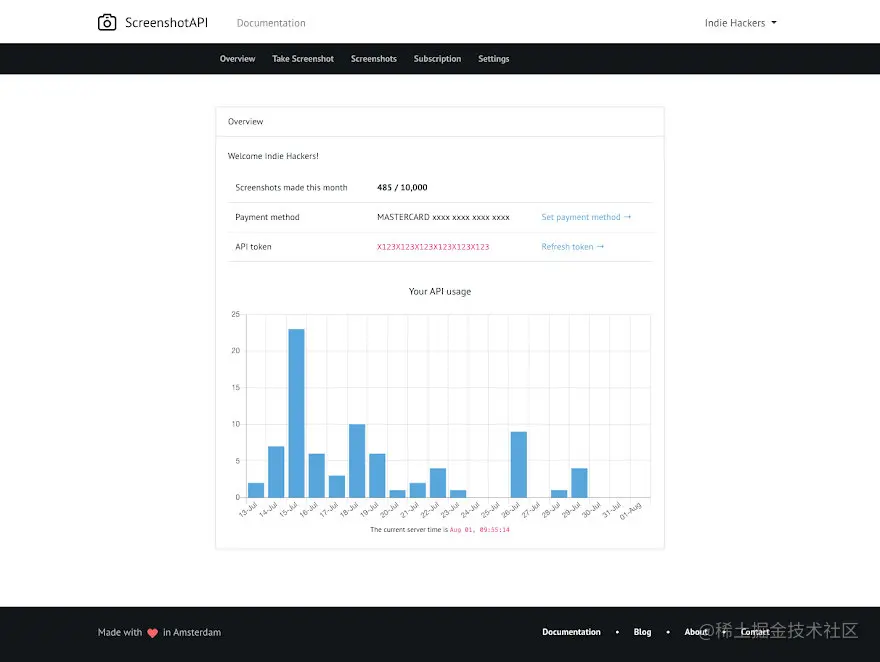
Task: Click the Overview panel heading
Action: [245, 122]
